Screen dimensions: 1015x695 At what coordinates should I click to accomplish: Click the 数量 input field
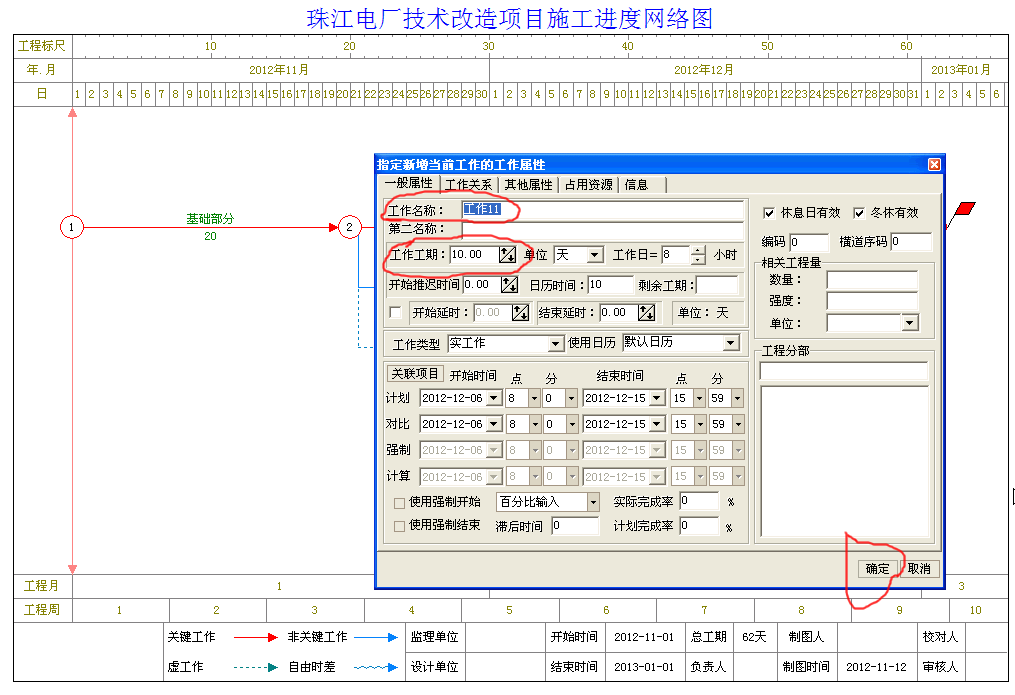click(x=872, y=280)
